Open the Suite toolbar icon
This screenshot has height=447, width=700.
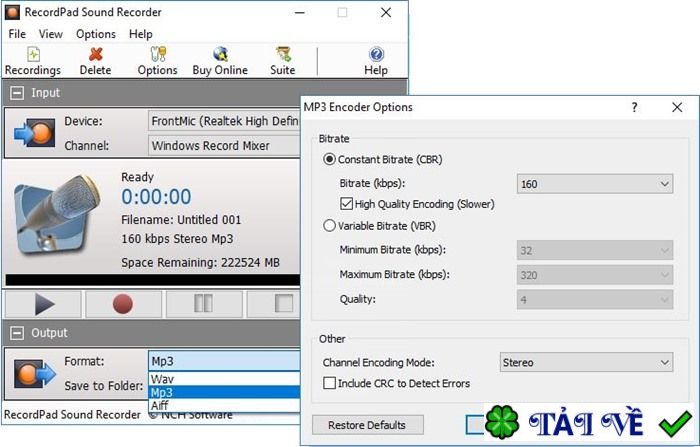click(x=283, y=61)
